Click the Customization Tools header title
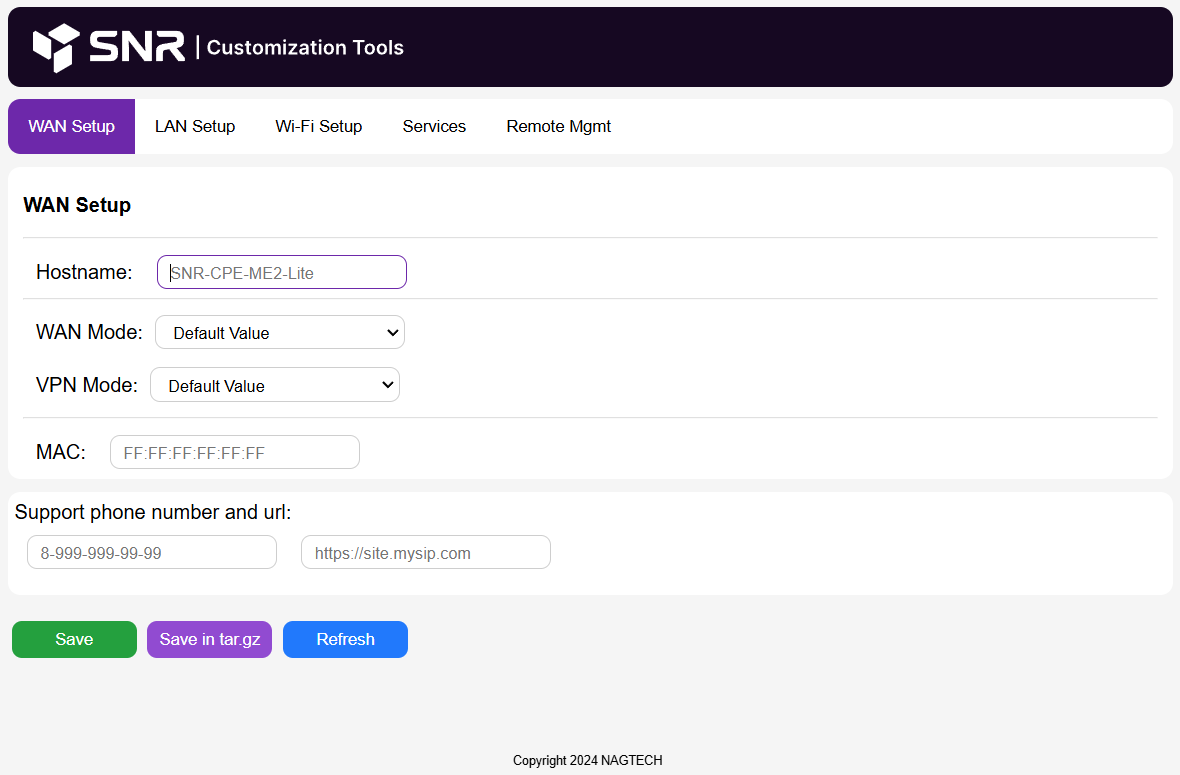The image size is (1180, 775). tap(305, 47)
